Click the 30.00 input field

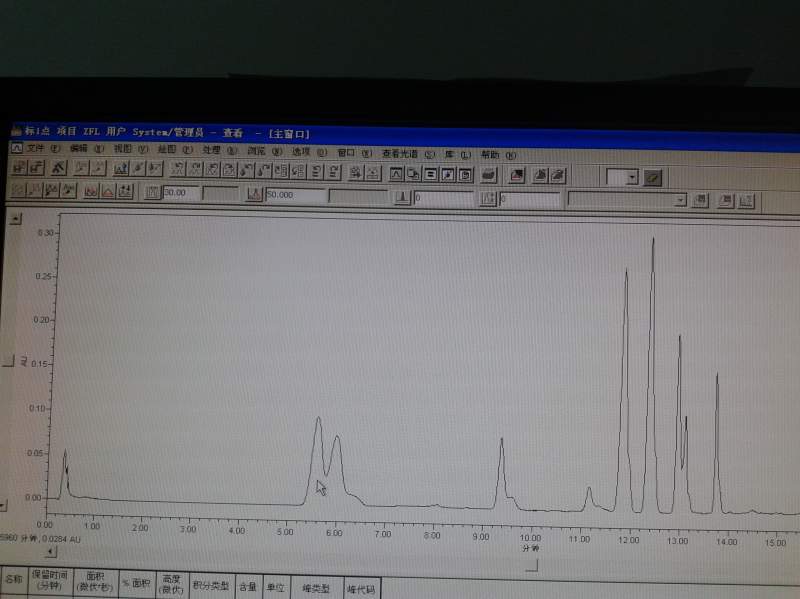pos(180,193)
